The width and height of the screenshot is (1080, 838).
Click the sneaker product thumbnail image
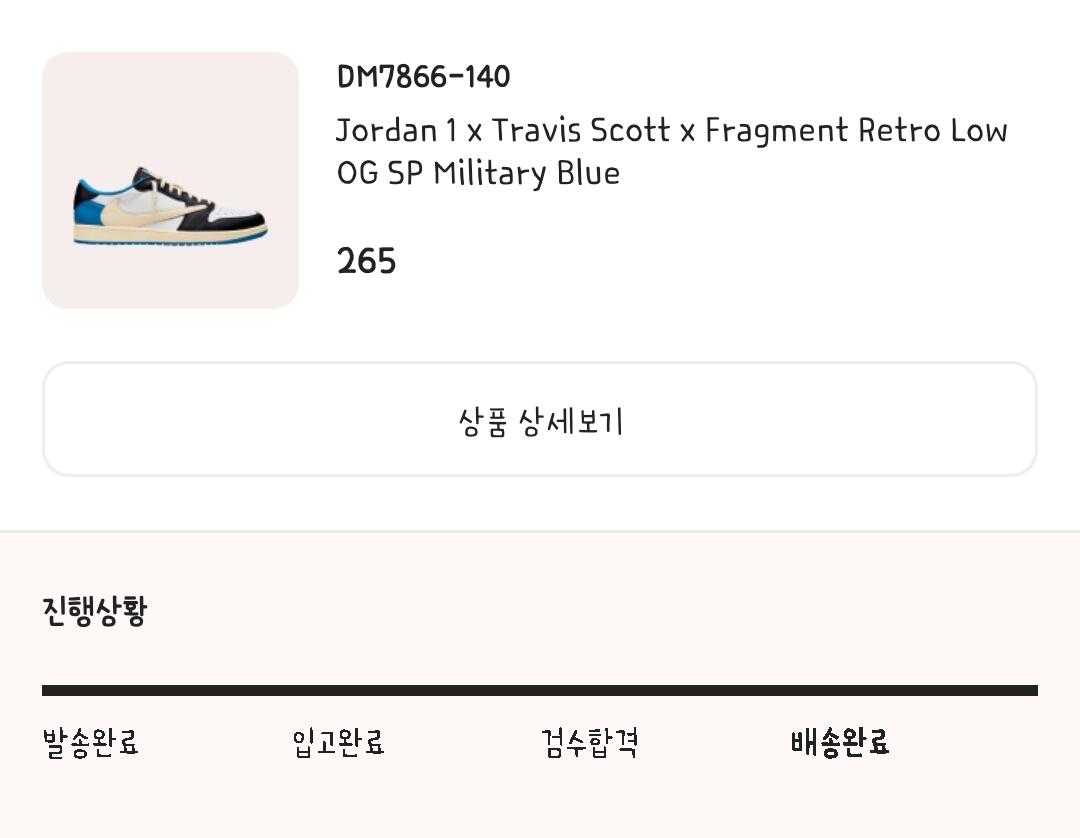[170, 180]
